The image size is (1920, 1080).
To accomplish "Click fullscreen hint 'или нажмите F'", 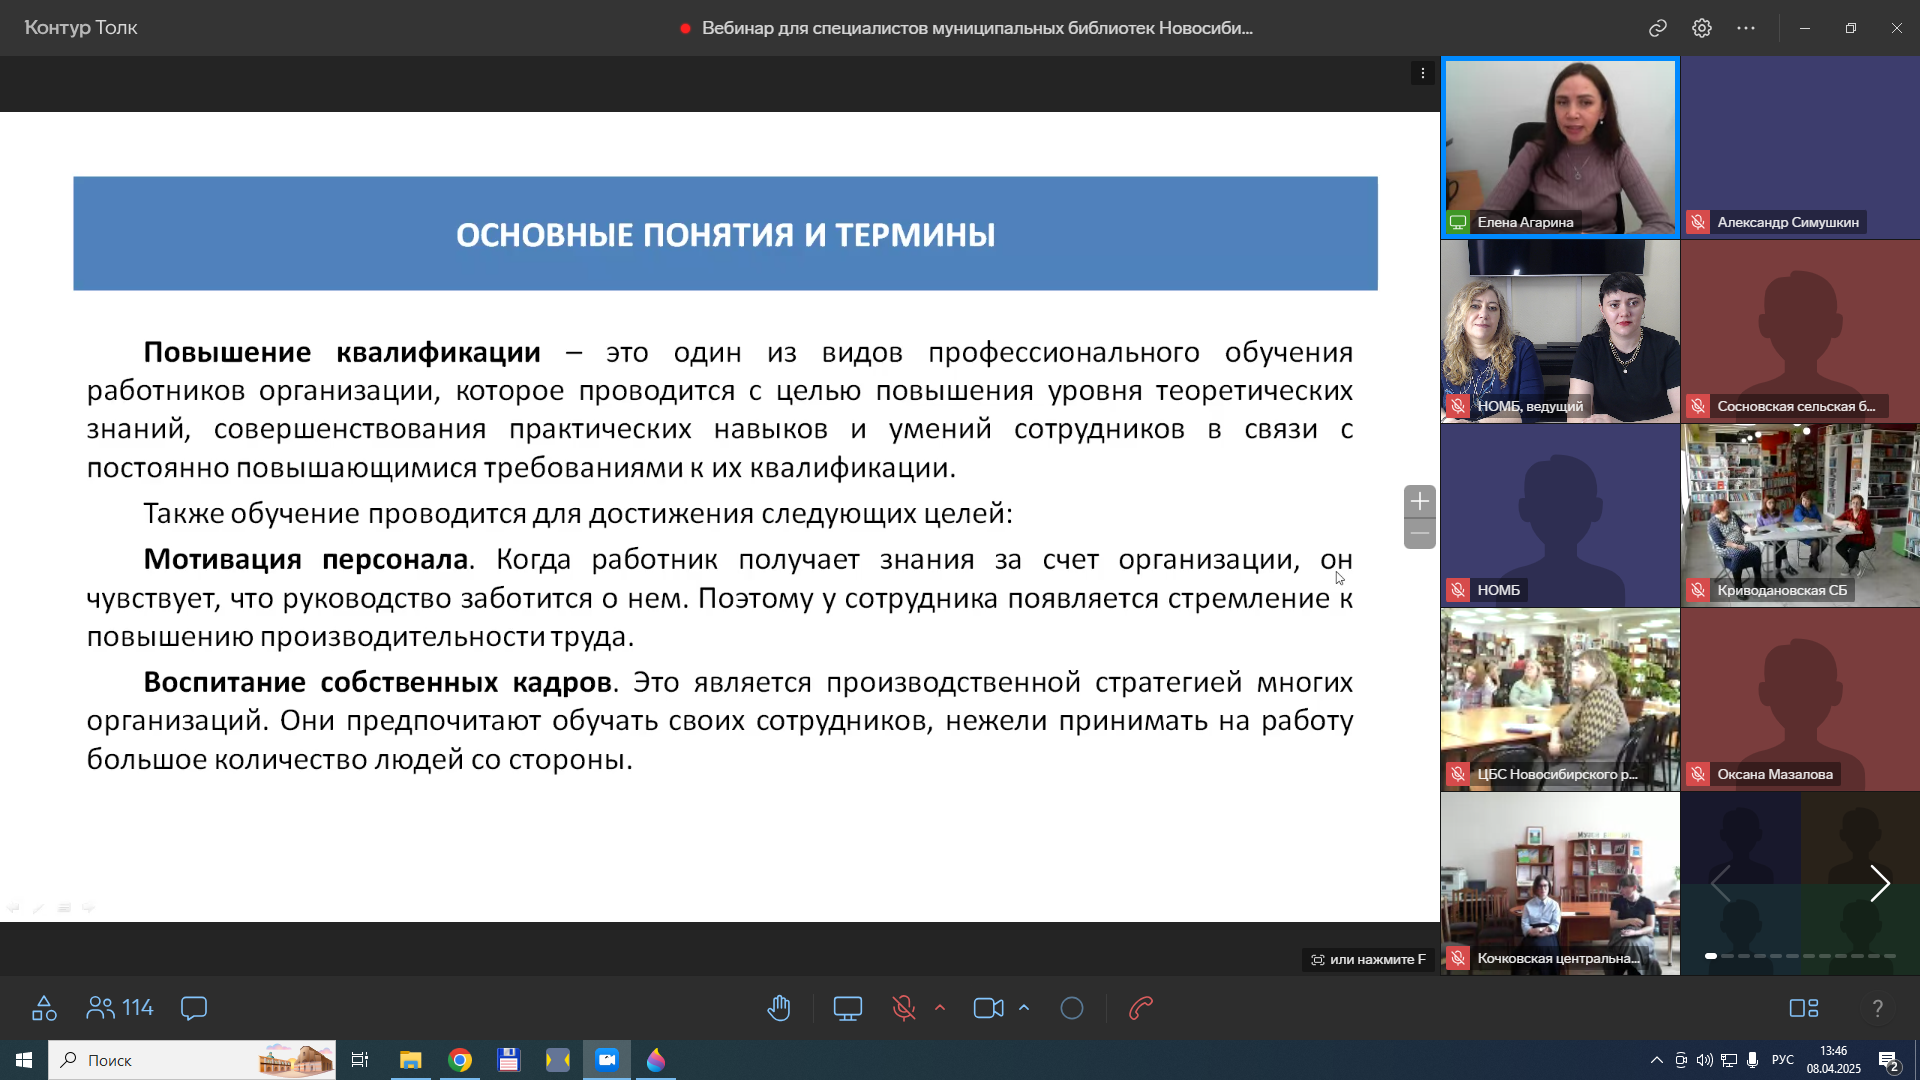I will 1368,959.
